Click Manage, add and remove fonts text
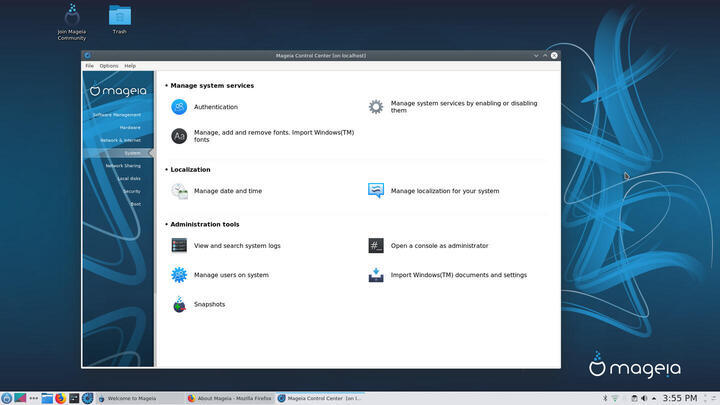Screen dimensions: 720x405 [274, 136]
